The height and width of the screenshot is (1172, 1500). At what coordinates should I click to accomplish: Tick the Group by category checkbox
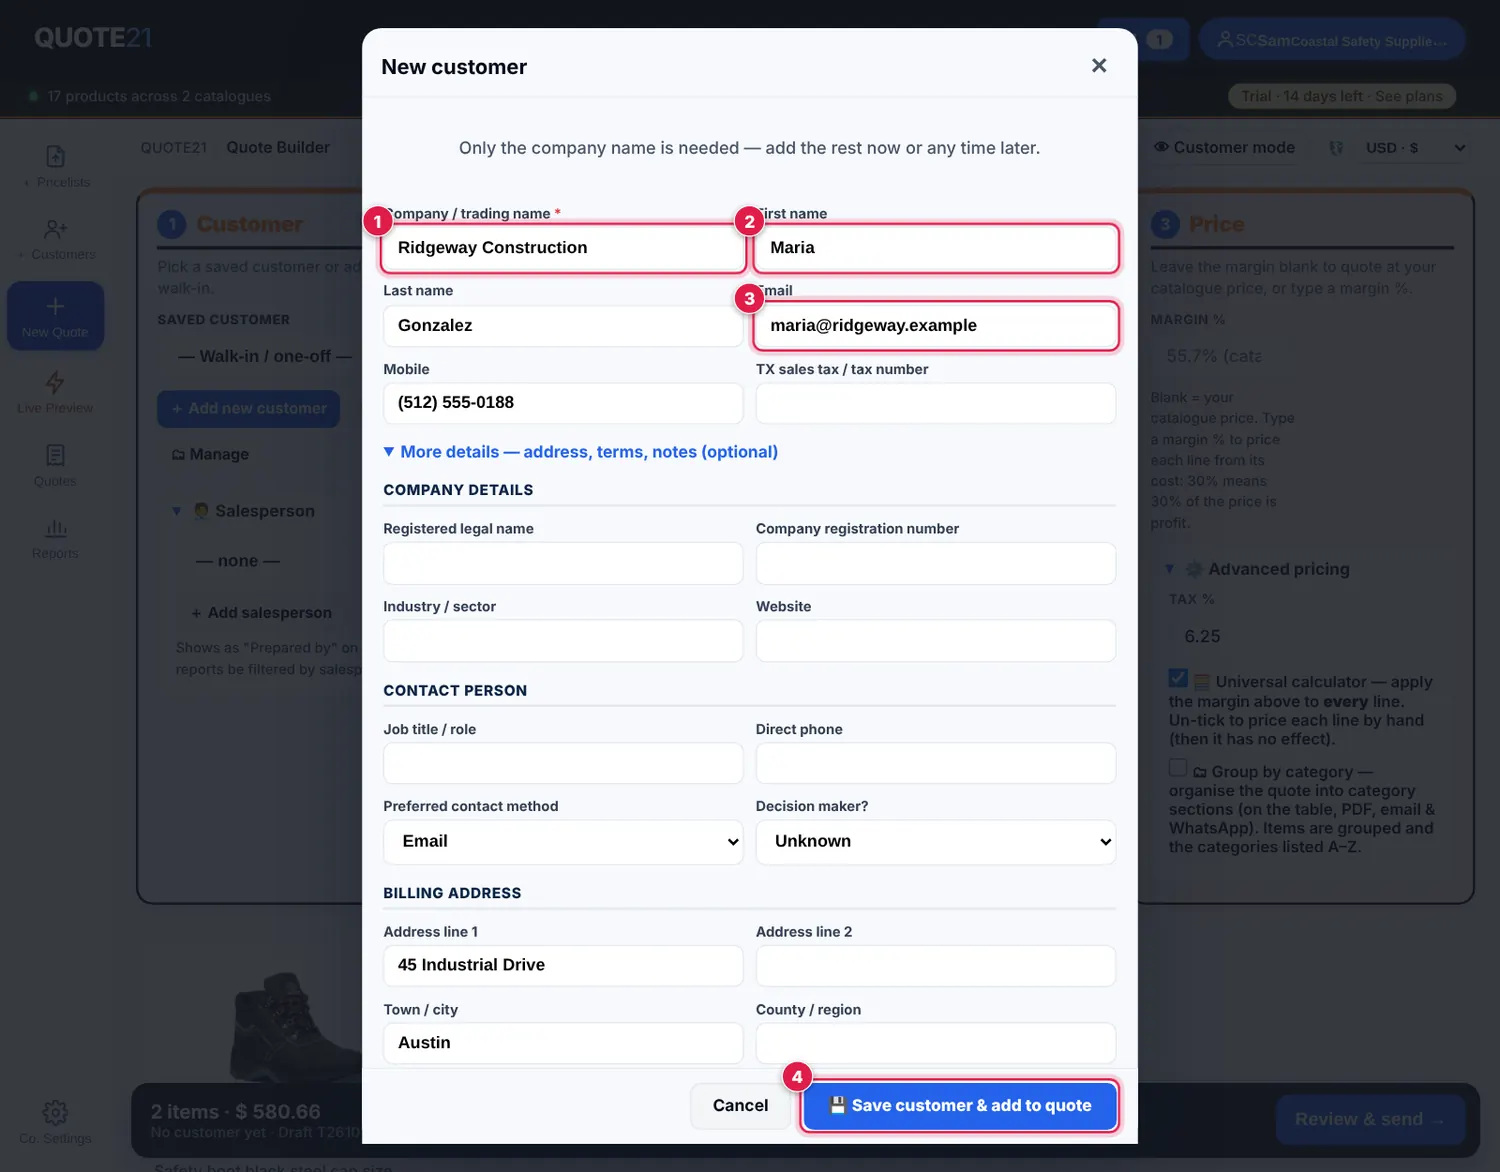point(1178,768)
